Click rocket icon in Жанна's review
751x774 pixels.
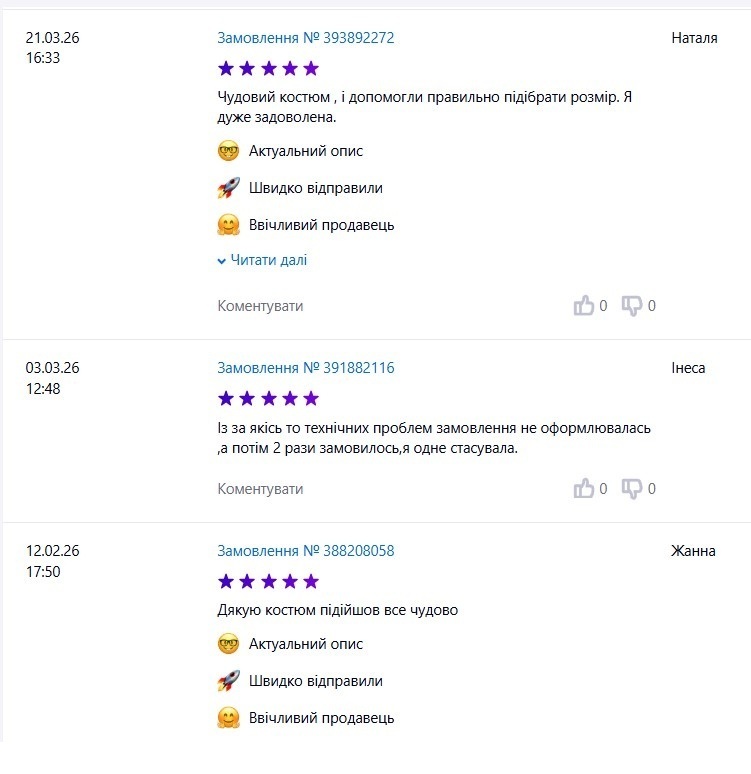(x=228, y=681)
